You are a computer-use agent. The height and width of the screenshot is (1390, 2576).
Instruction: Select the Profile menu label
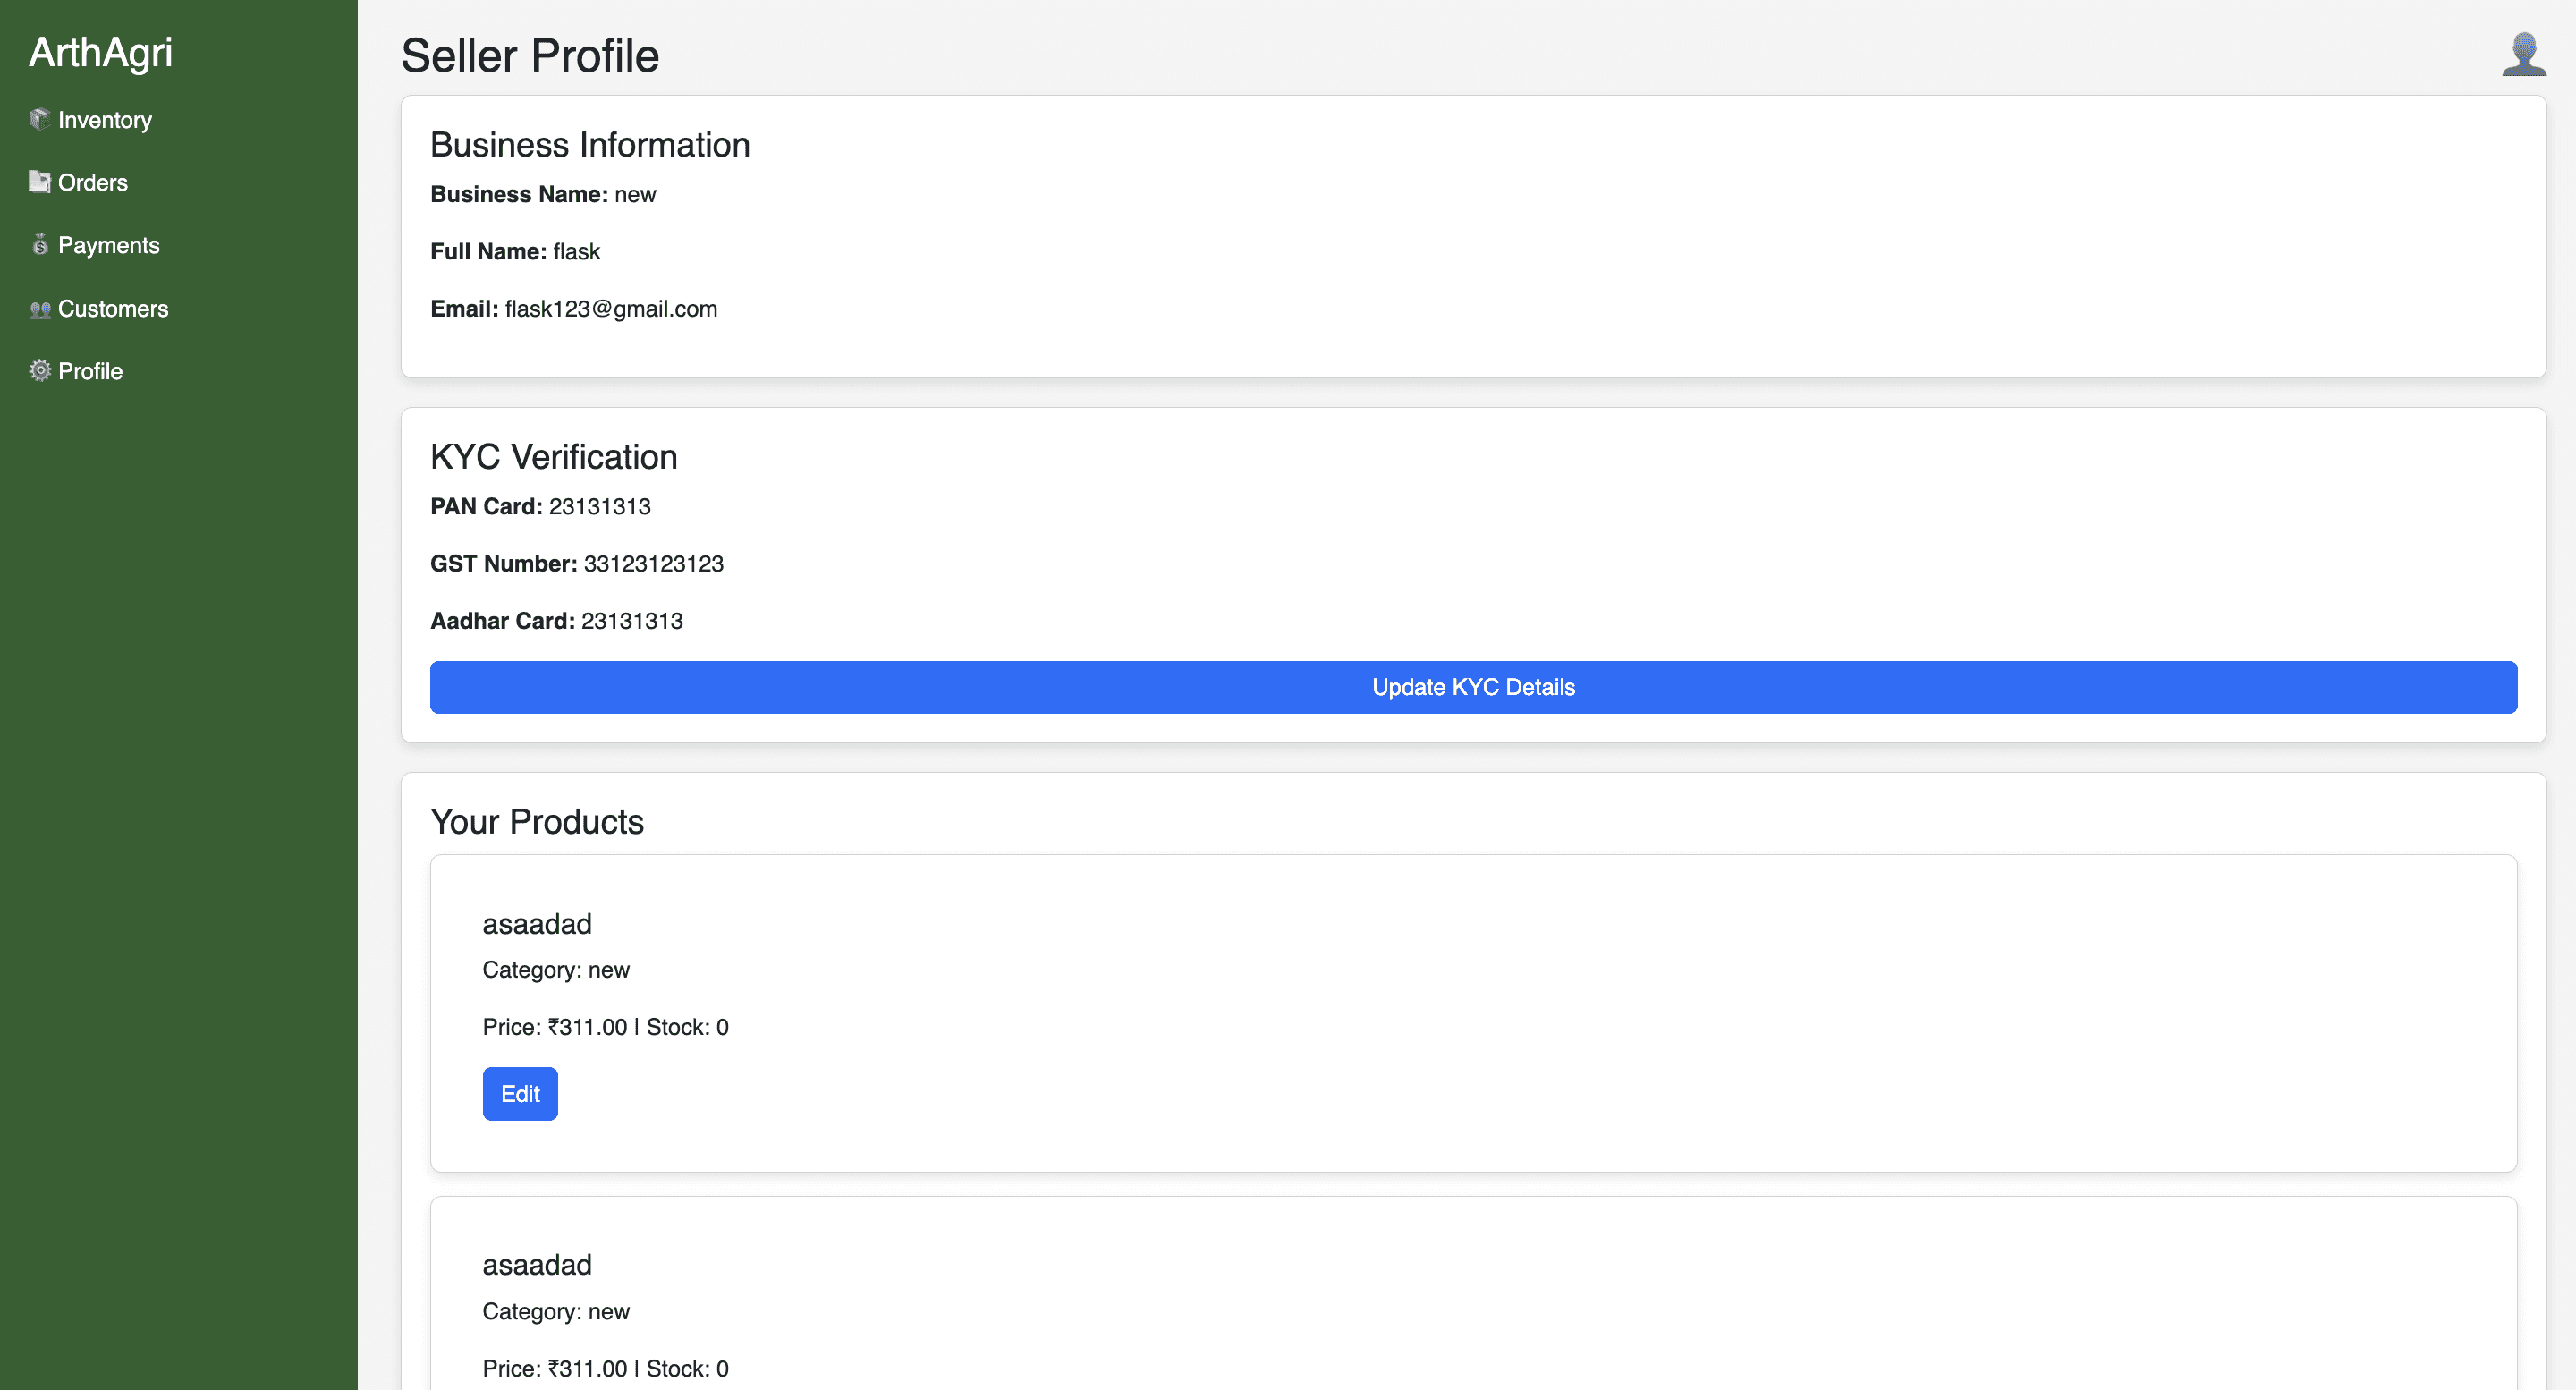(90, 371)
